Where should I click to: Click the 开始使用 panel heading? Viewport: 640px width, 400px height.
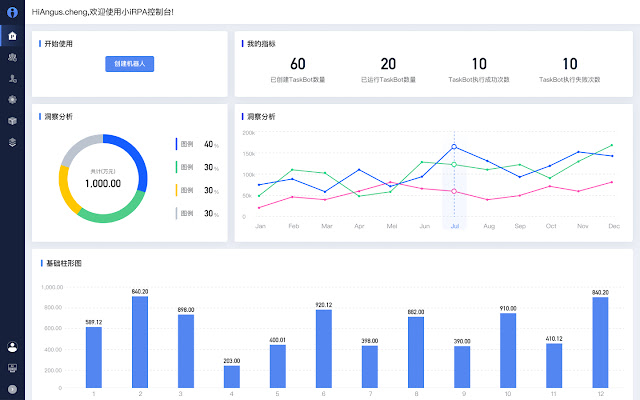pyautogui.click(x=58, y=44)
